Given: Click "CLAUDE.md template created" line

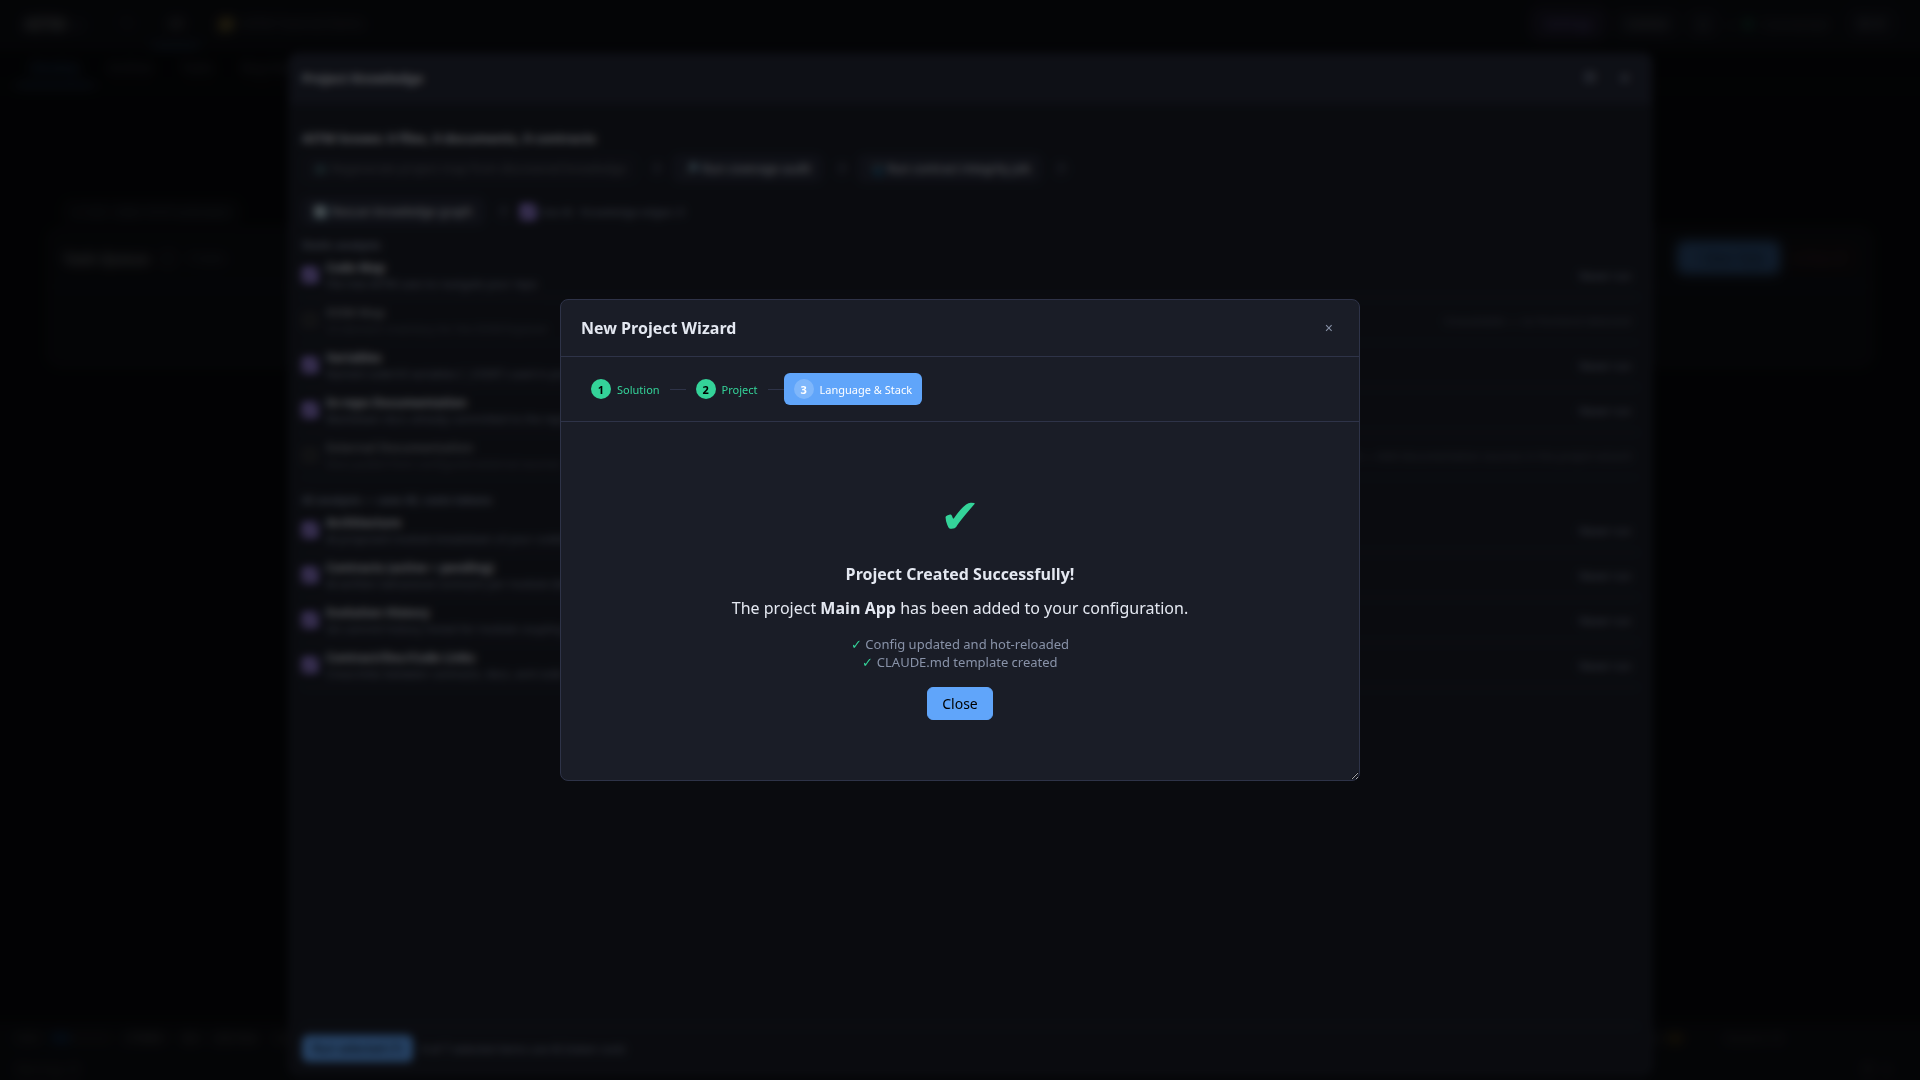Looking at the screenshot, I should (x=960, y=662).
